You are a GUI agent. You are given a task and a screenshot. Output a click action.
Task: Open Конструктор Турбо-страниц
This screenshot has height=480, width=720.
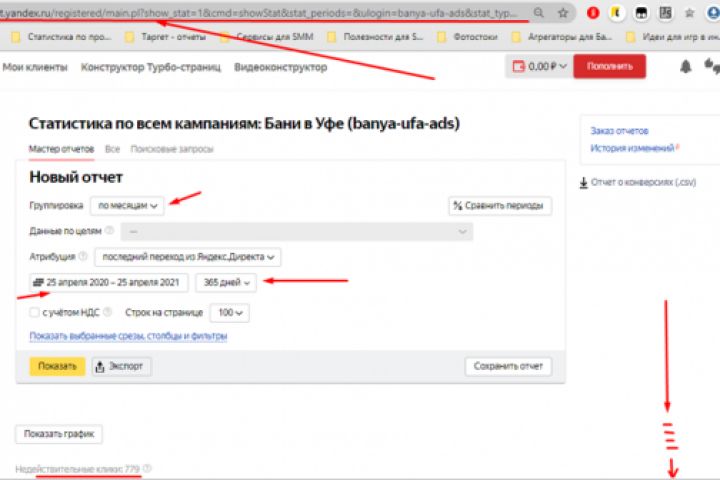click(x=151, y=67)
